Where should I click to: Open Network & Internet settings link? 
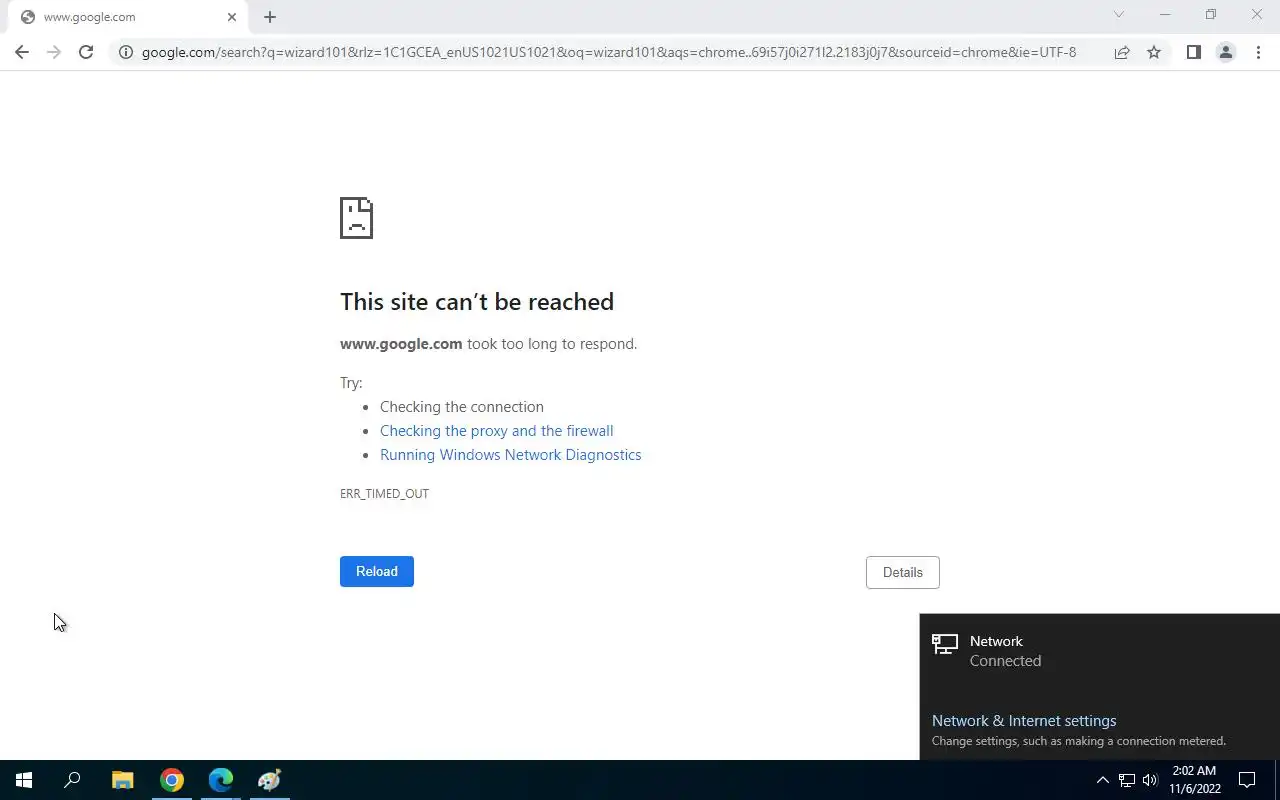click(x=1024, y=721)
